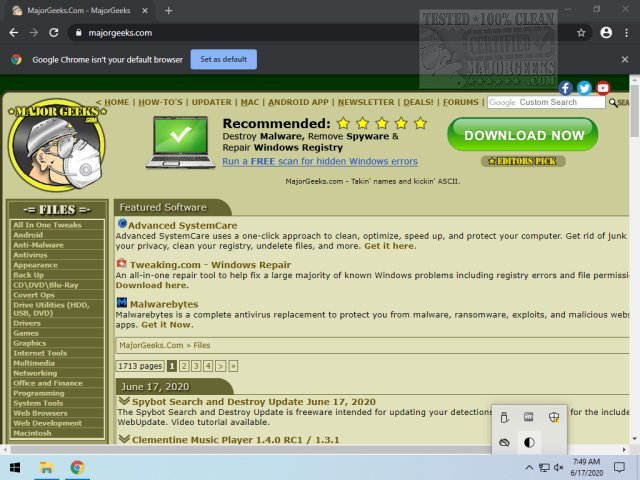The image size is (640, 480).
Task: Open the Windows Start button
Action: point(15,467)
